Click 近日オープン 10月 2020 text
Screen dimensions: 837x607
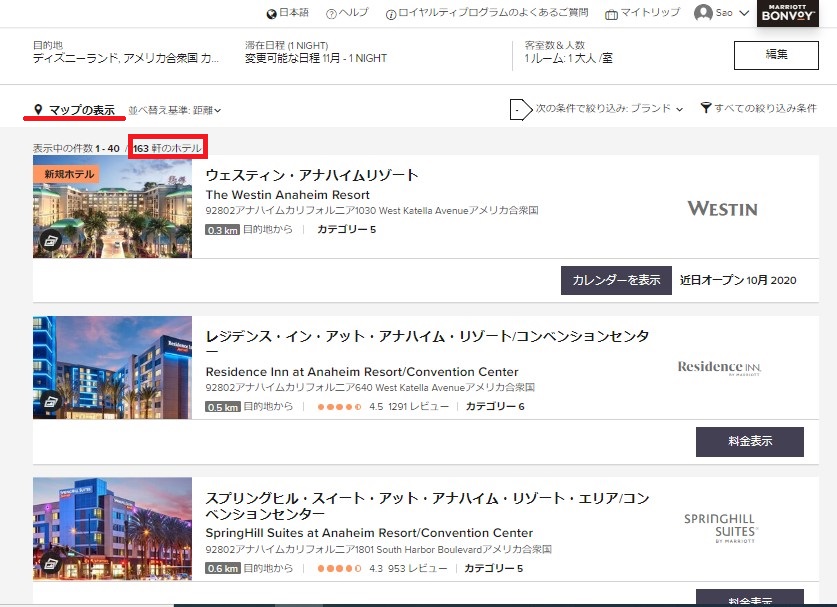[x=738, y=280]
